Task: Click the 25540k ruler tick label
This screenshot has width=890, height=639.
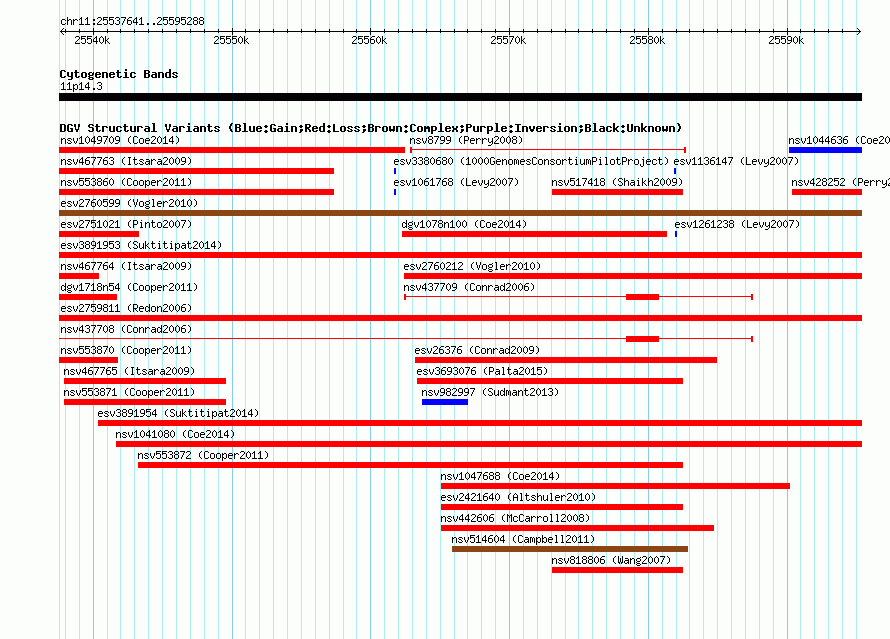Action: (x=92, y=40)
